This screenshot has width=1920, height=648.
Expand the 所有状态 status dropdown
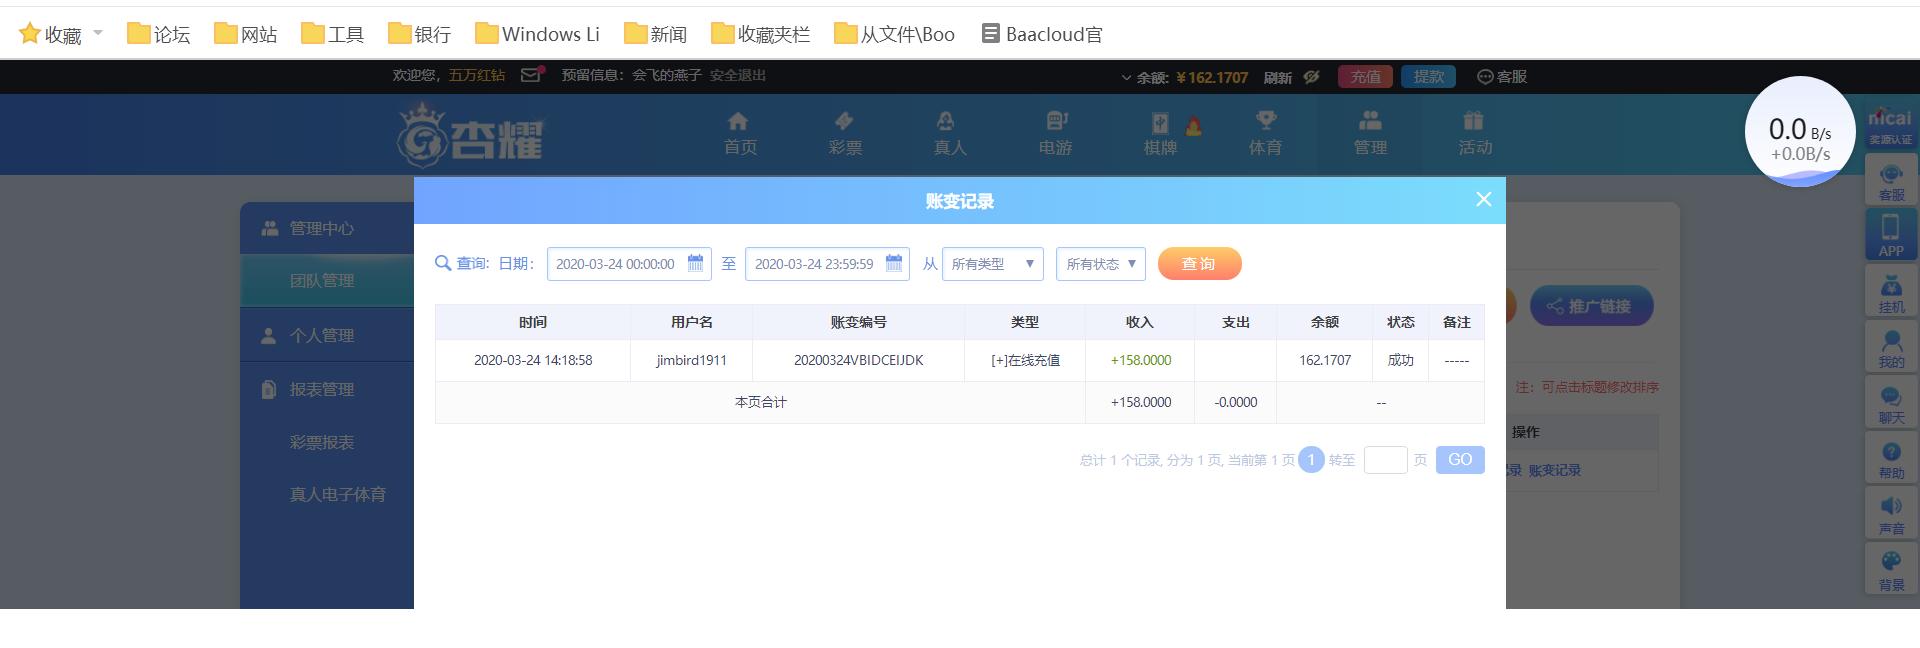(x=1101, y=264)
